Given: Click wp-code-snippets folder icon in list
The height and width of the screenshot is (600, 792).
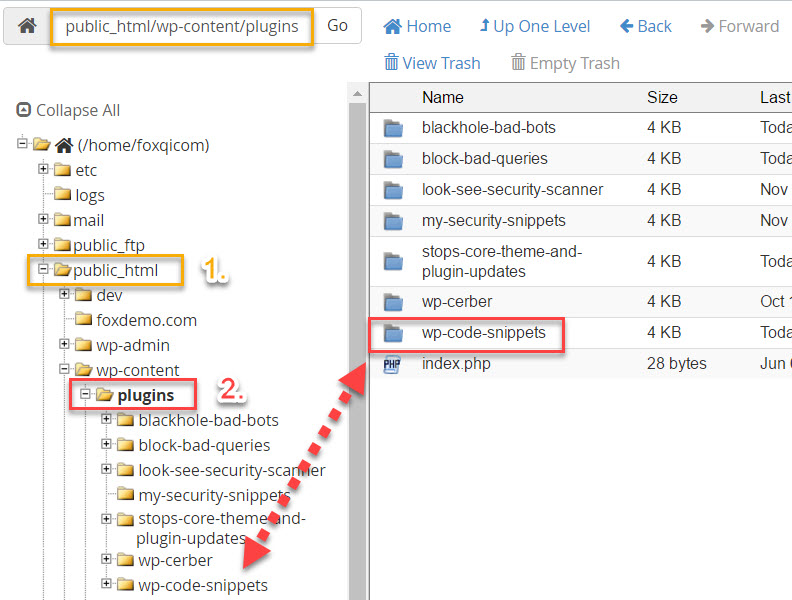Looking at the screenshot, I should pos(393,333).
